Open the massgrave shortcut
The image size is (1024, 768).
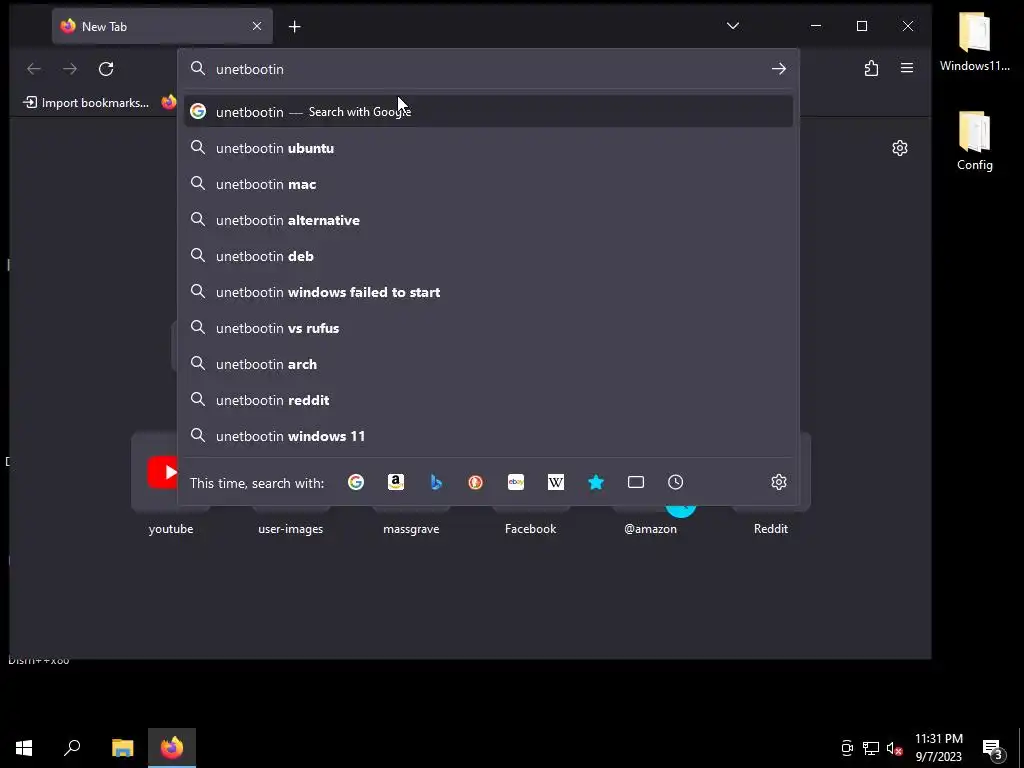click(411, 528)
